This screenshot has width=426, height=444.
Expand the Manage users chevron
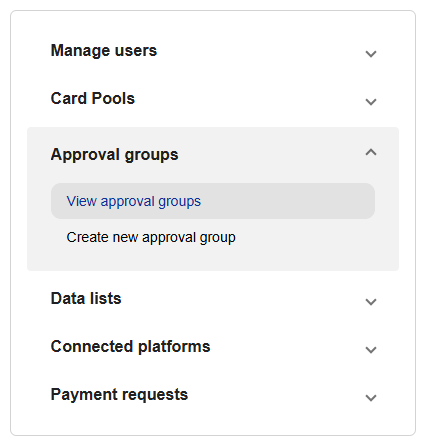(371, 54)
